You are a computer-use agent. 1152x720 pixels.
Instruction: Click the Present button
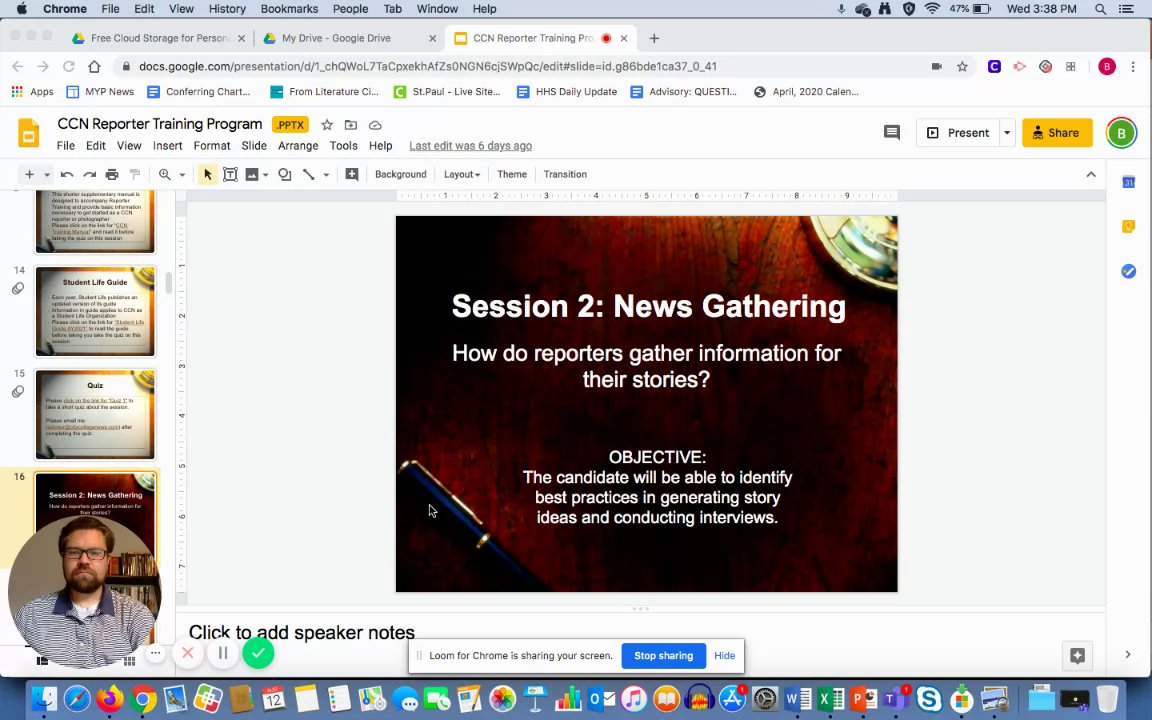click(958, 132)
